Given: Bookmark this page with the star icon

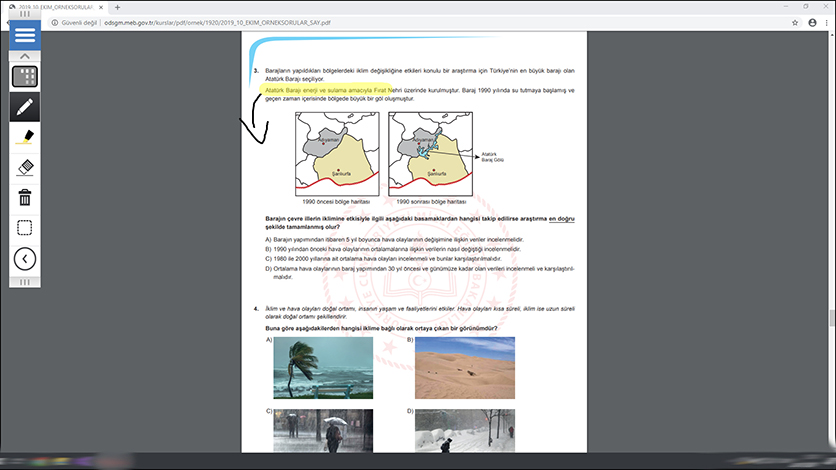Looking at the screenshot, I should (x=793, y=21).
